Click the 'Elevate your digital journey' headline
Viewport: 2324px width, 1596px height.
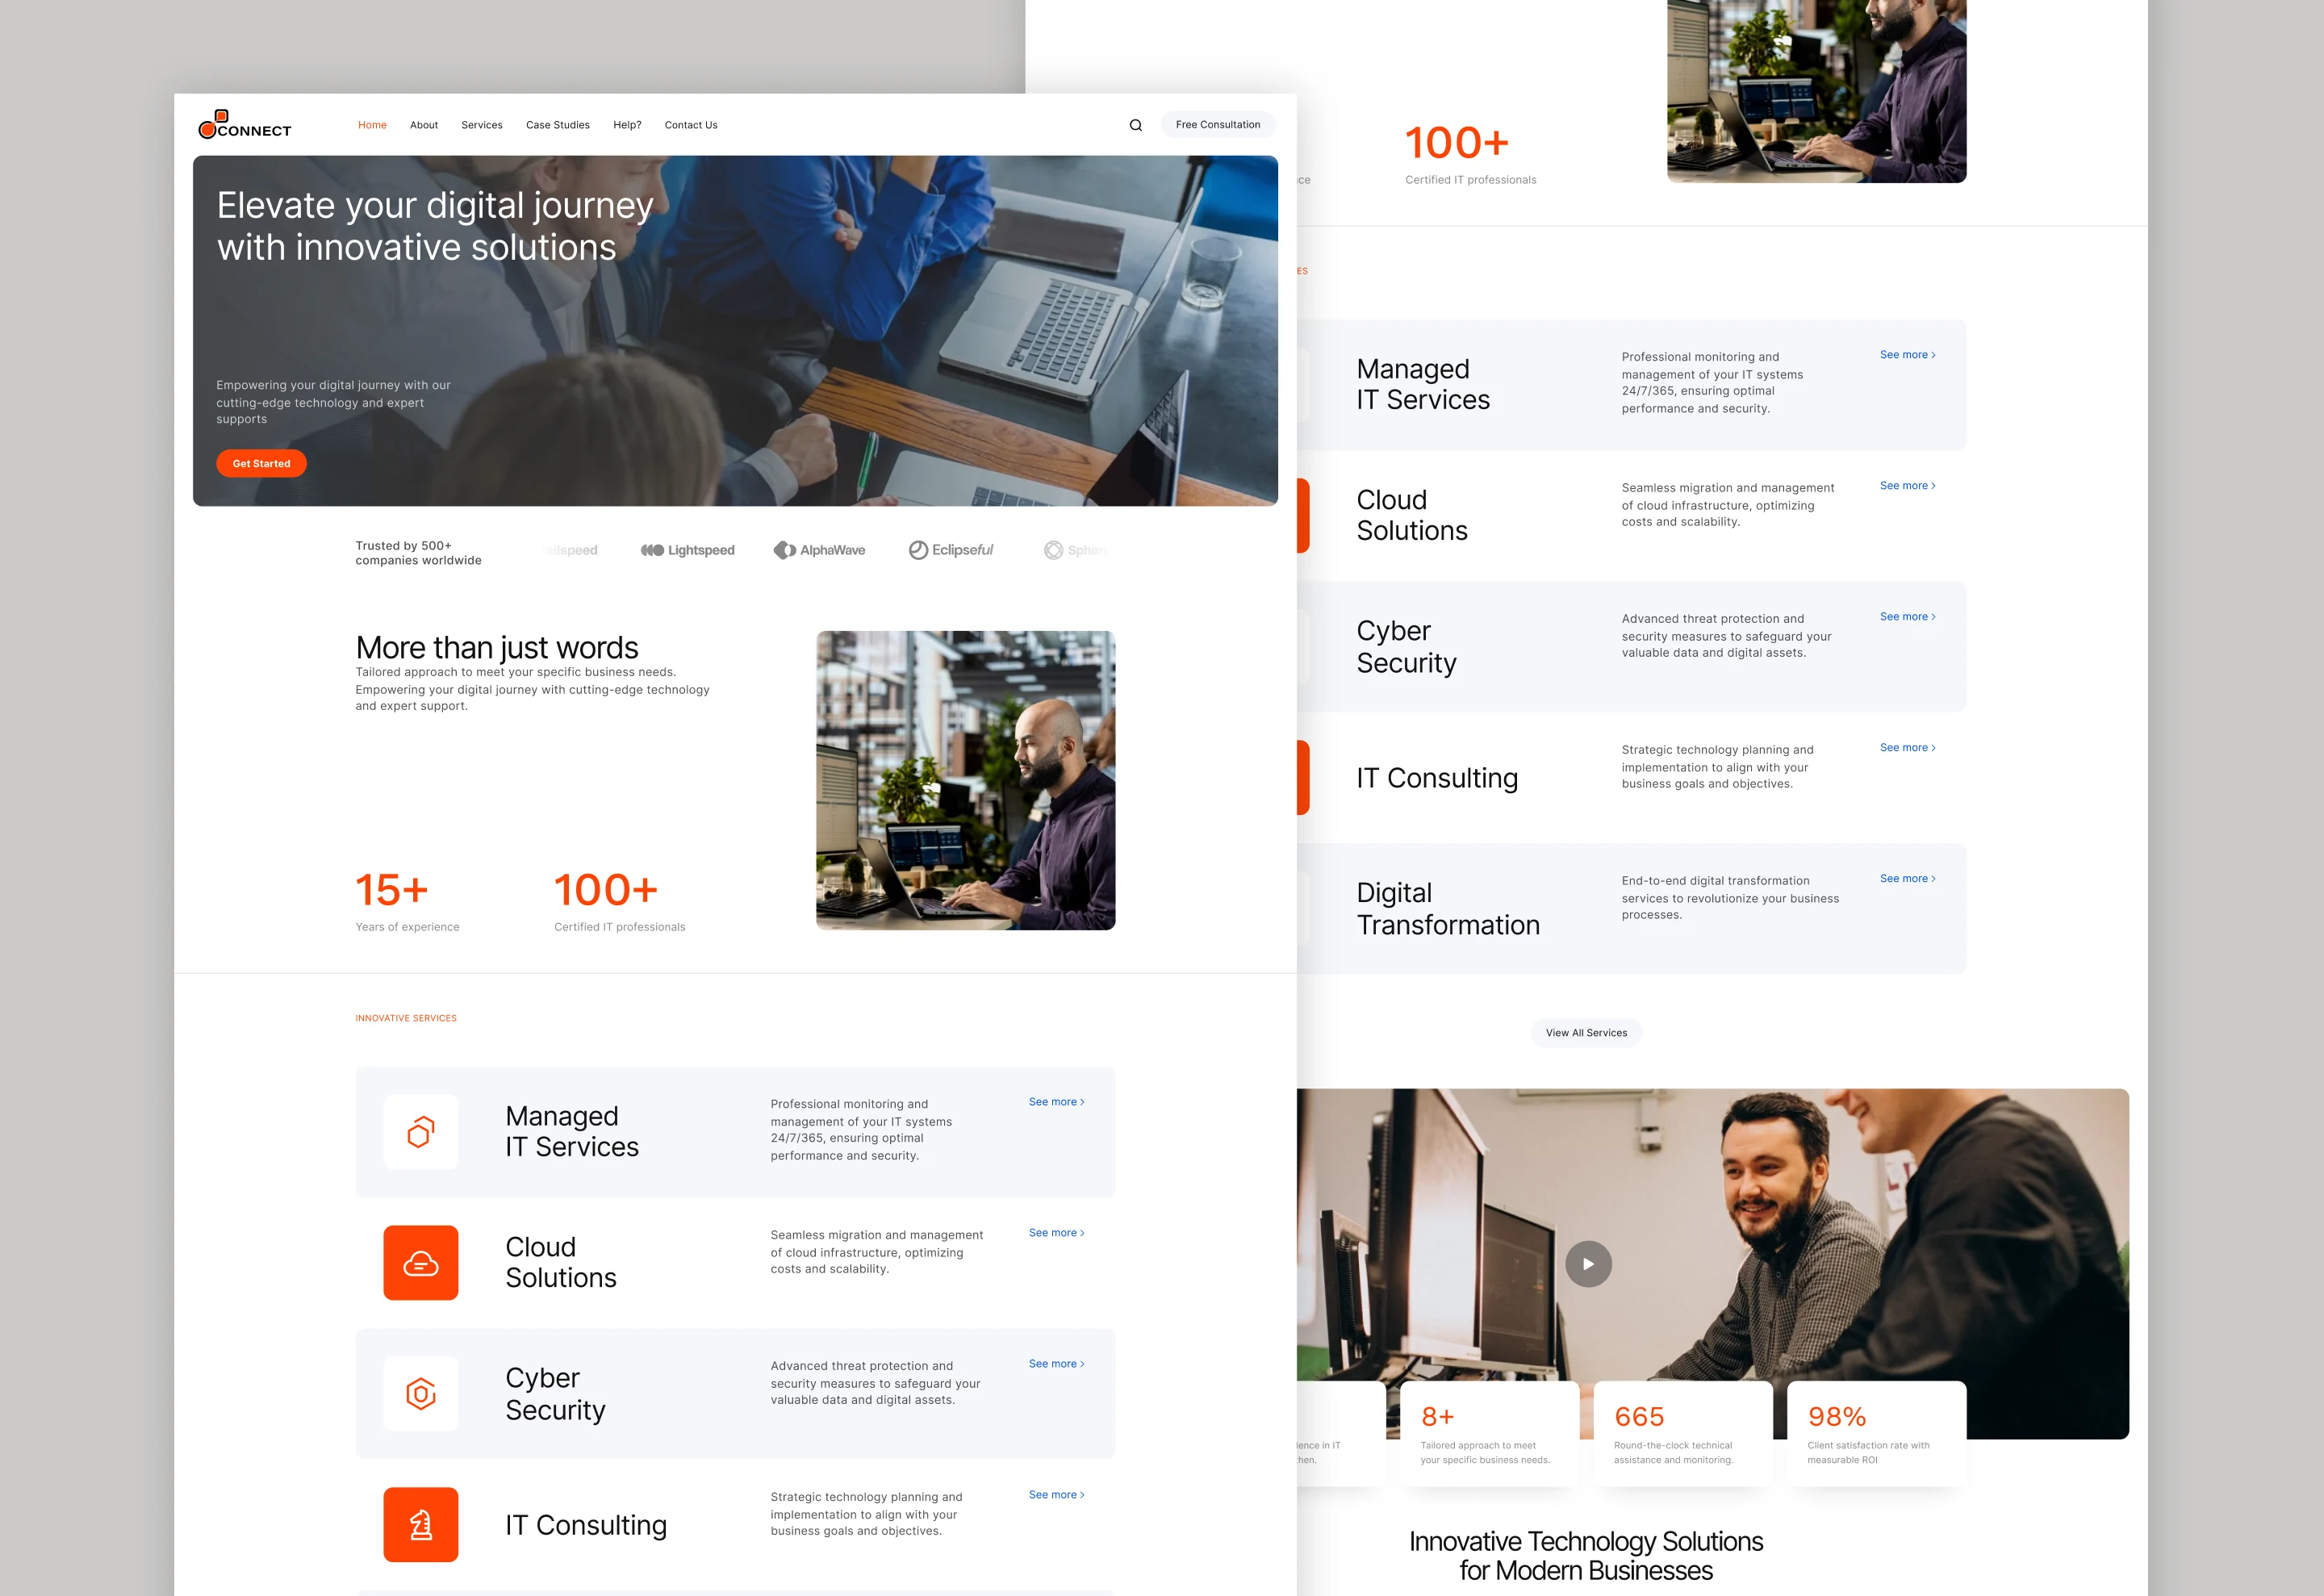click(x=435, y=226)
